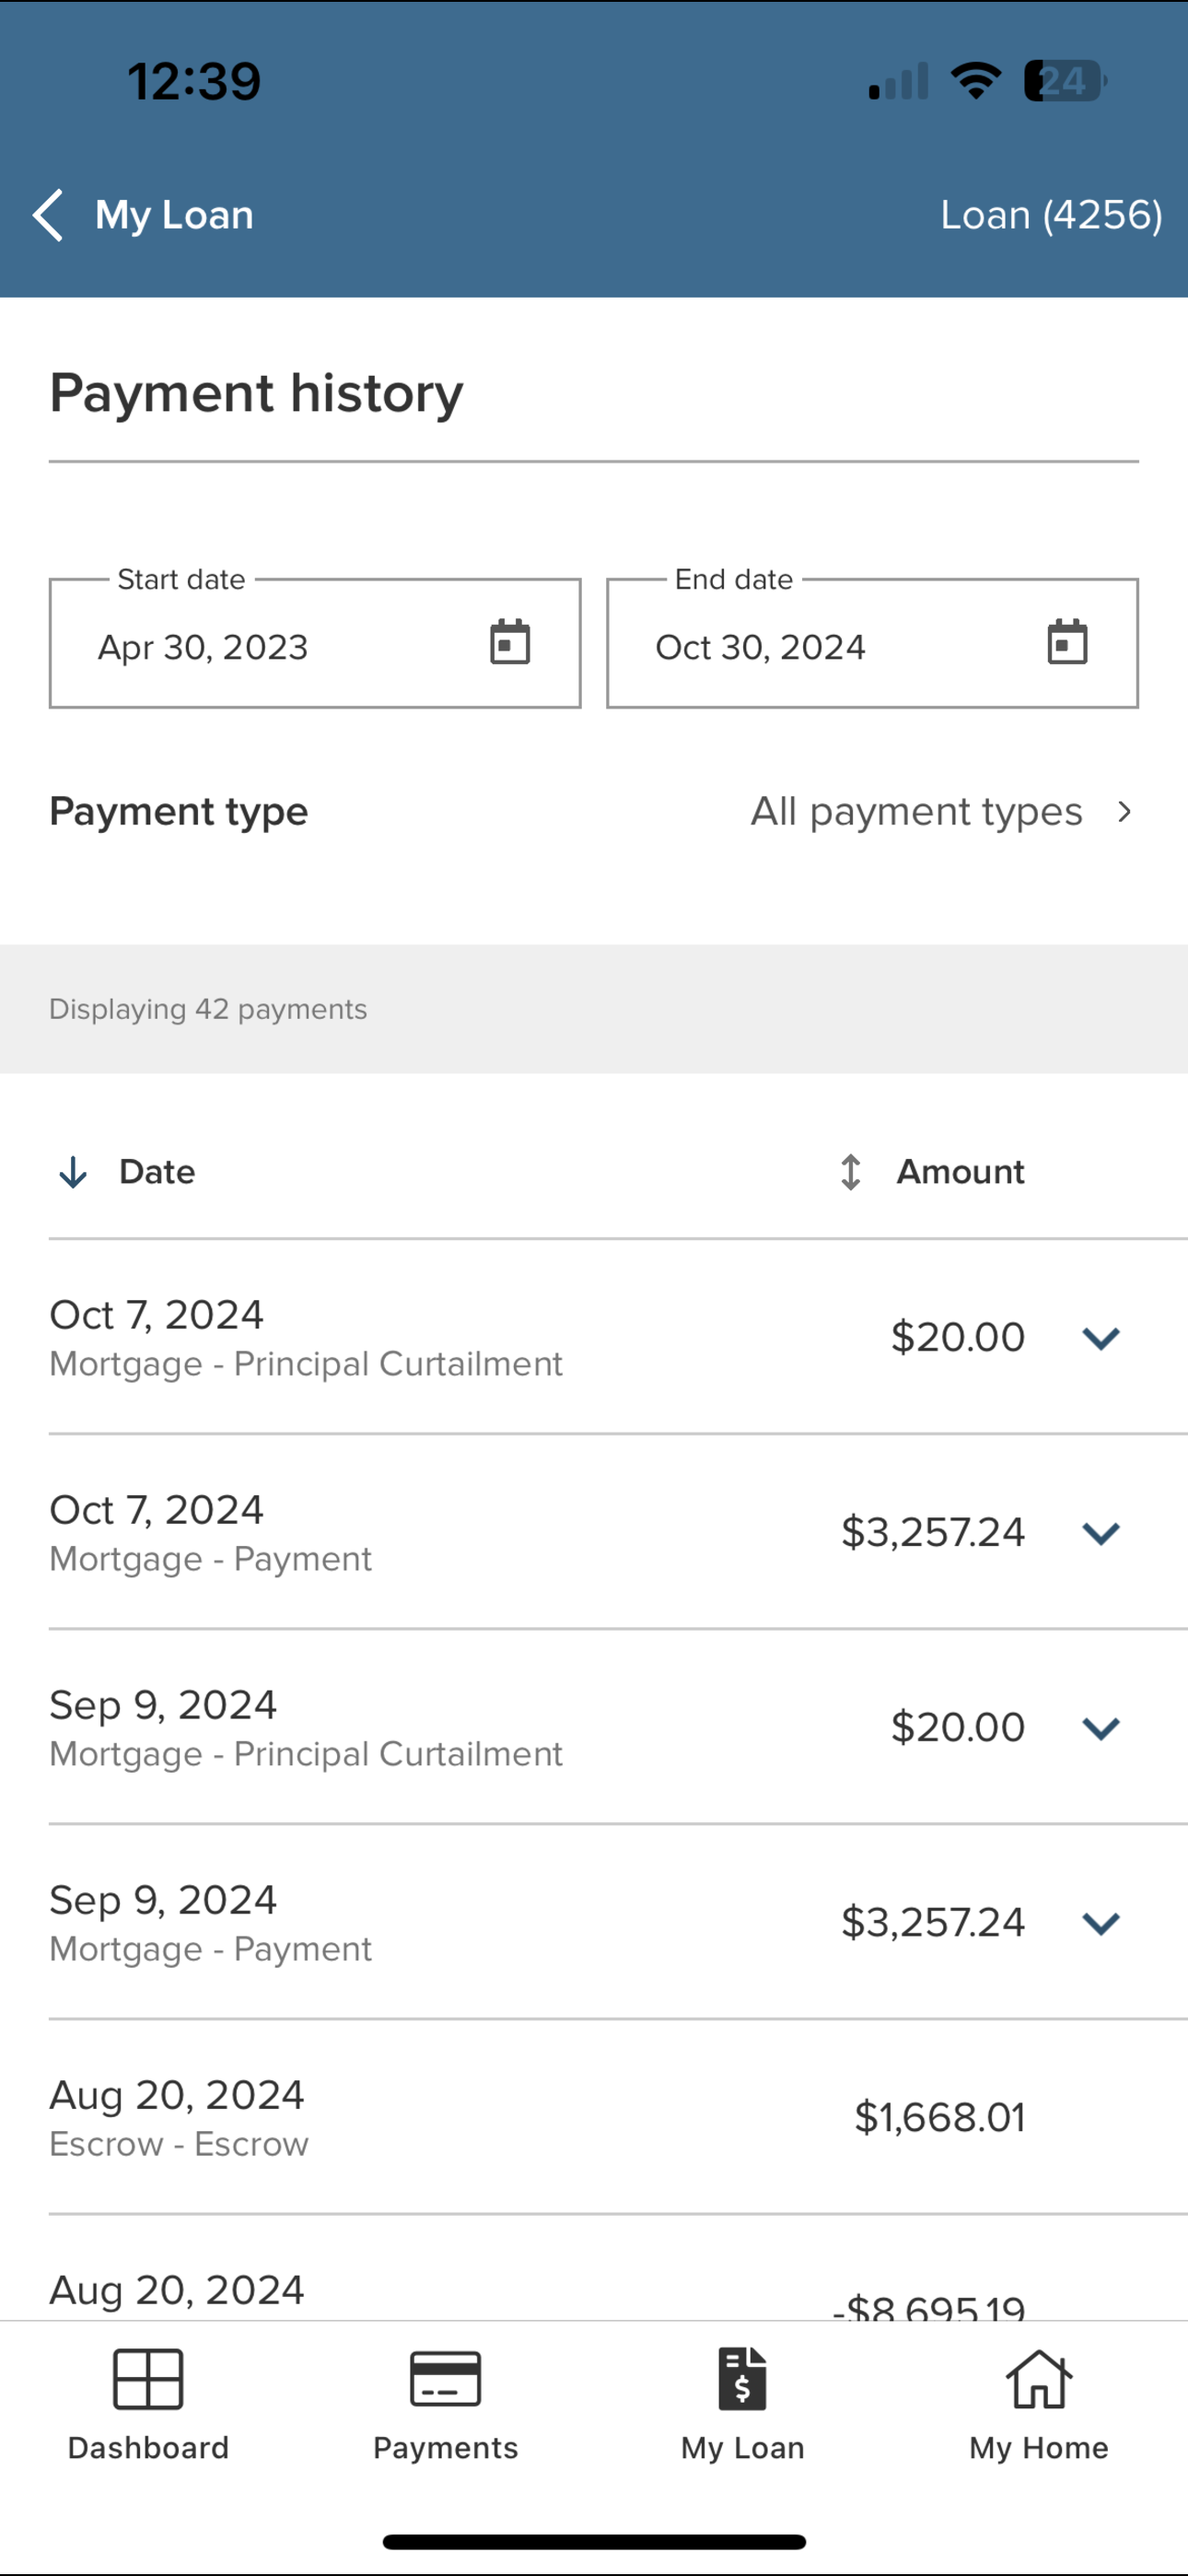Tap Loan (4256) in the header
The width and height of the screenshot is (1188, 2576).
coord(1051,215)
